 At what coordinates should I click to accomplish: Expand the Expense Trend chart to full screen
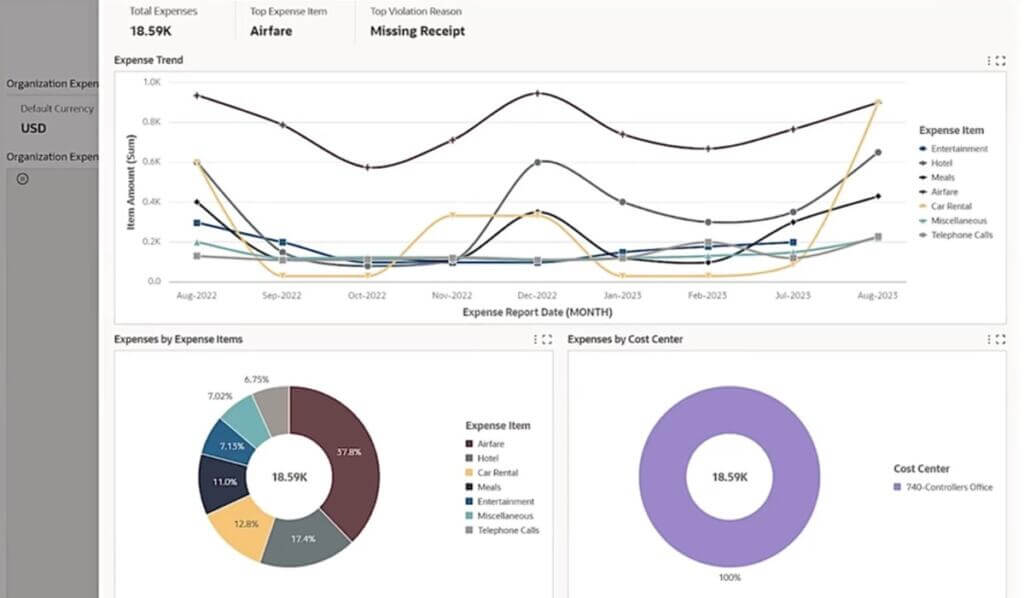point(999,60)
